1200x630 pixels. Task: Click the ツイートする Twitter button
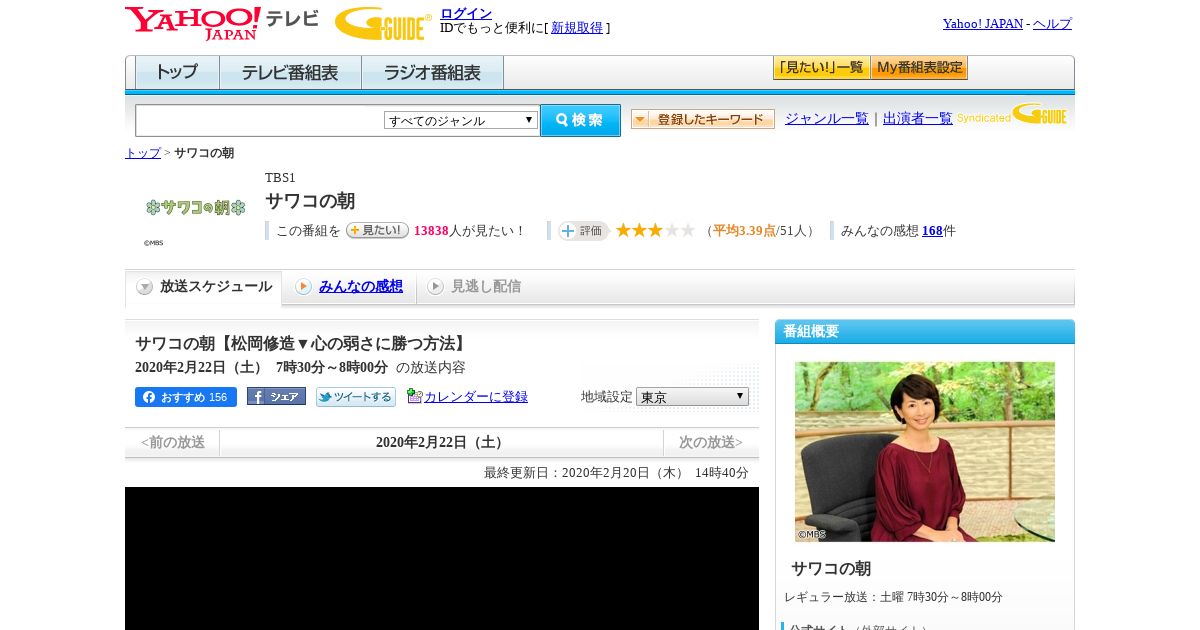[x=356, y=397]
